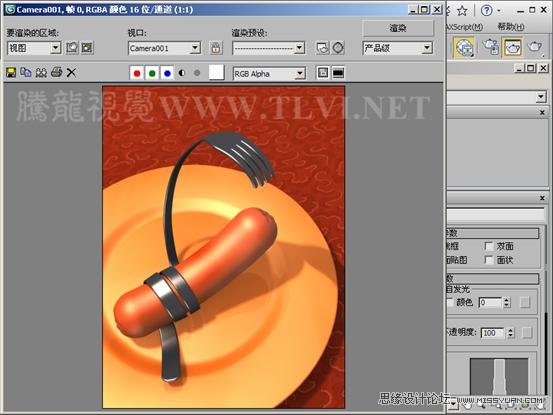
Task: Click the question mark help icon
Action: coord(486,11)
